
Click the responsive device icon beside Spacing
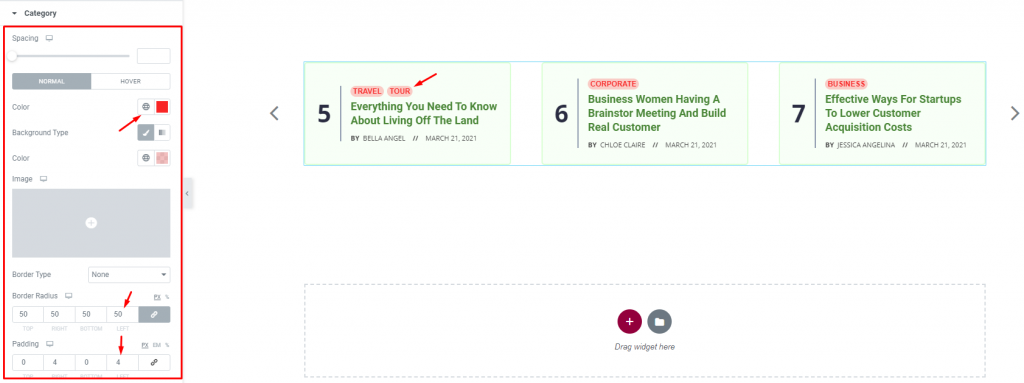pos(50,39)
